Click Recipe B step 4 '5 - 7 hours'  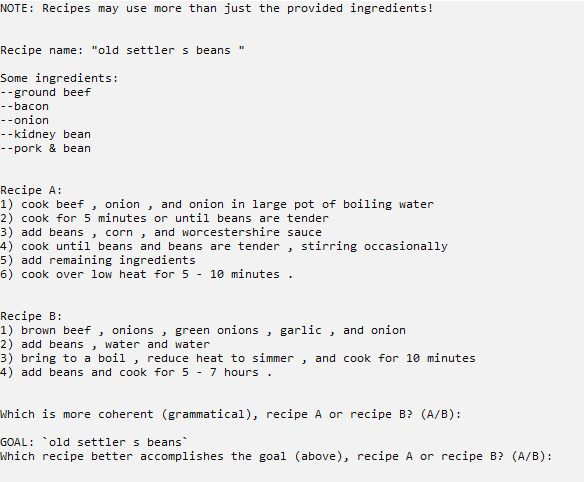coord(136,372)
